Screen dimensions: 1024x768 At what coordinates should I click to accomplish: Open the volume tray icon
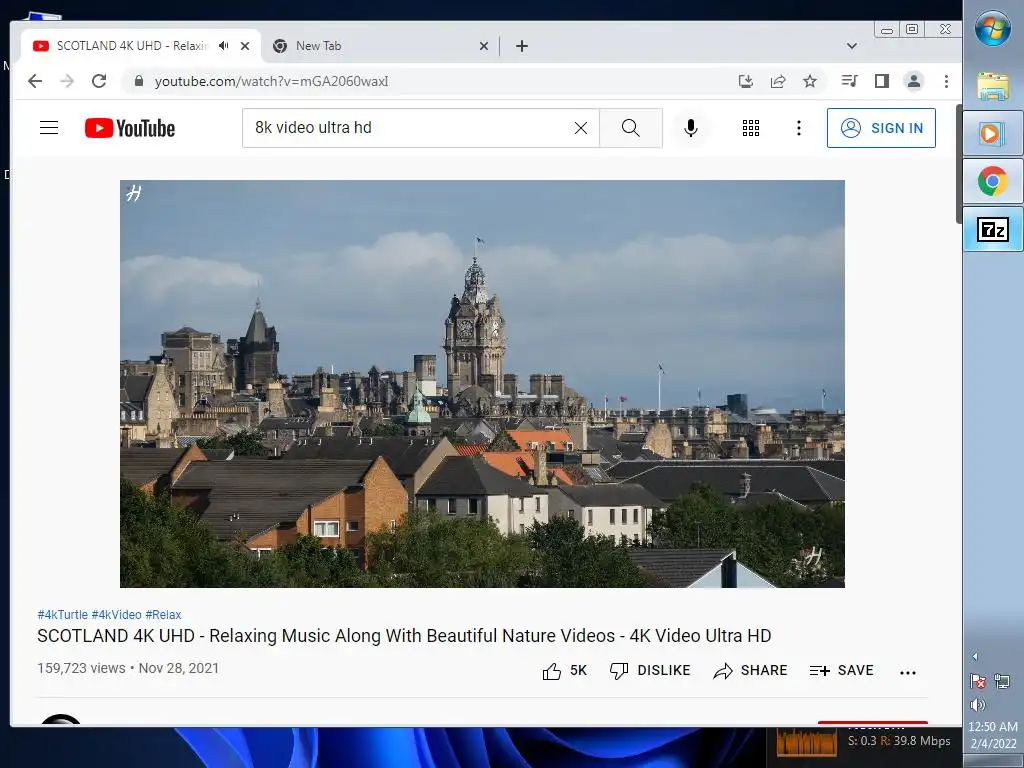coord(978,705)
